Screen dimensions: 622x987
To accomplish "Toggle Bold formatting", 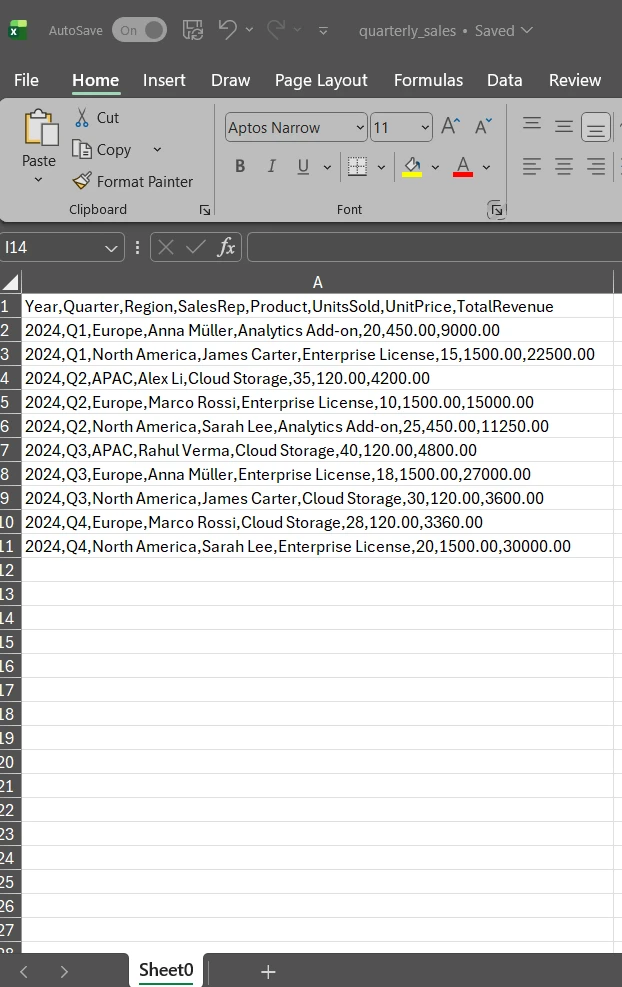I will [240, 166].
